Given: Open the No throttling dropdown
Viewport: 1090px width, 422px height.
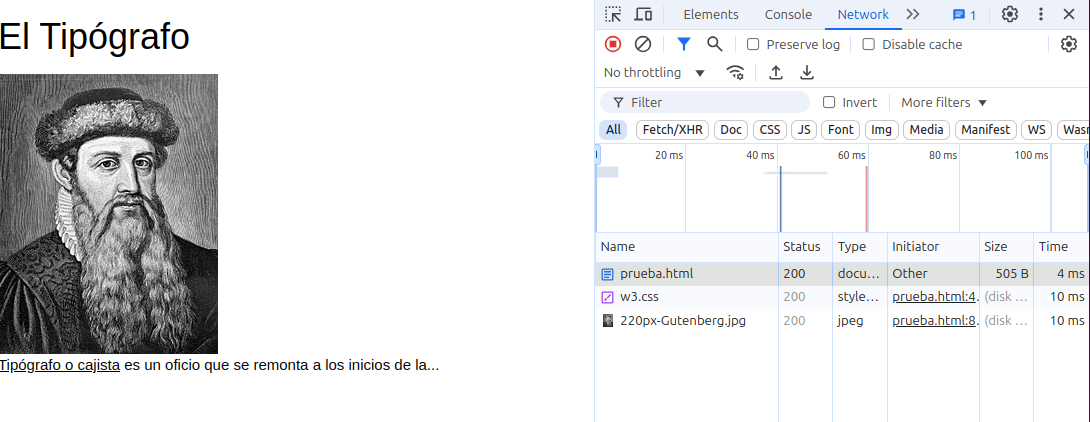Looking at the screenshot, I should pos(654,73).
